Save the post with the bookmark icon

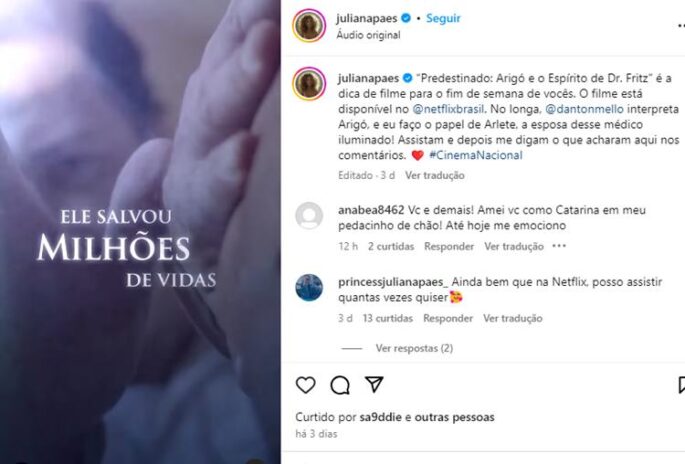682,385
